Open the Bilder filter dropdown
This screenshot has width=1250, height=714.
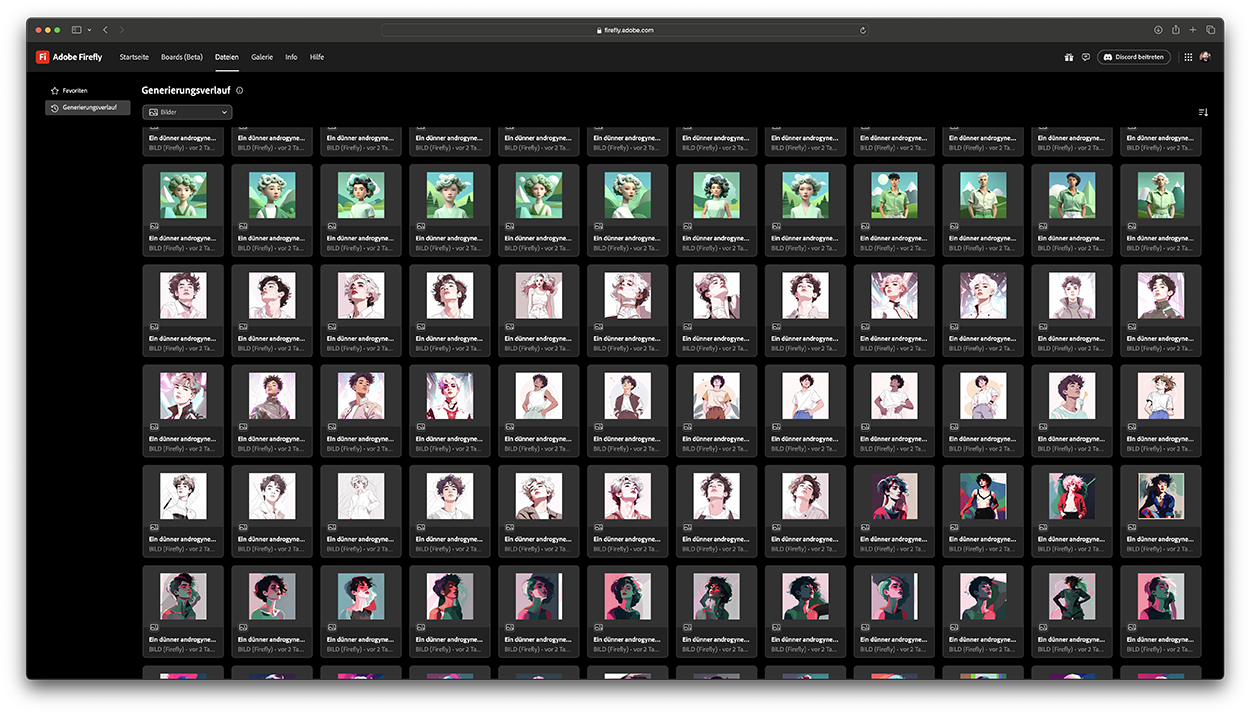(187, 112)
